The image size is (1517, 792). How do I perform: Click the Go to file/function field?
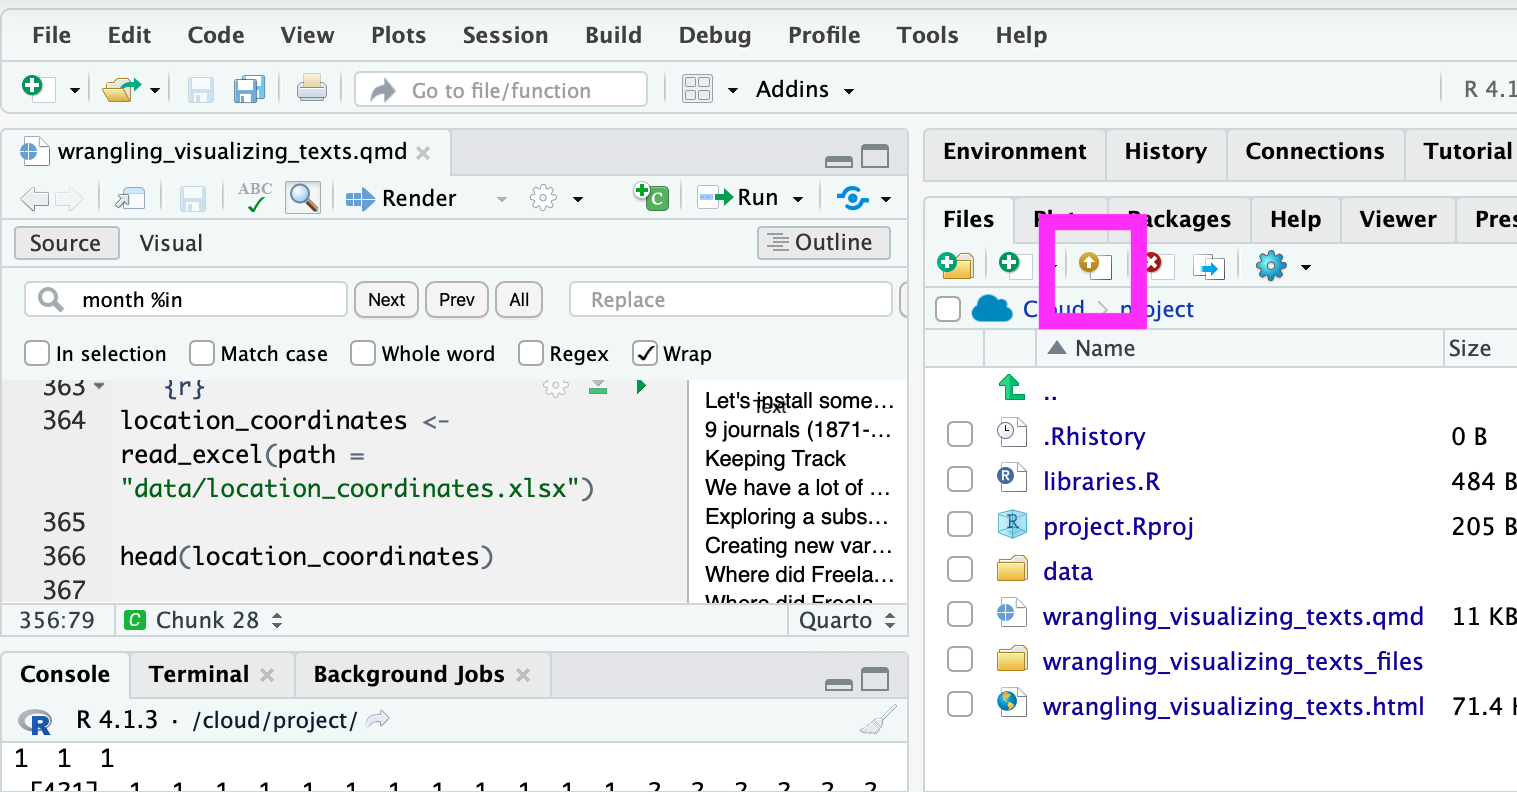pyautogui.click(x=501, y=90)
